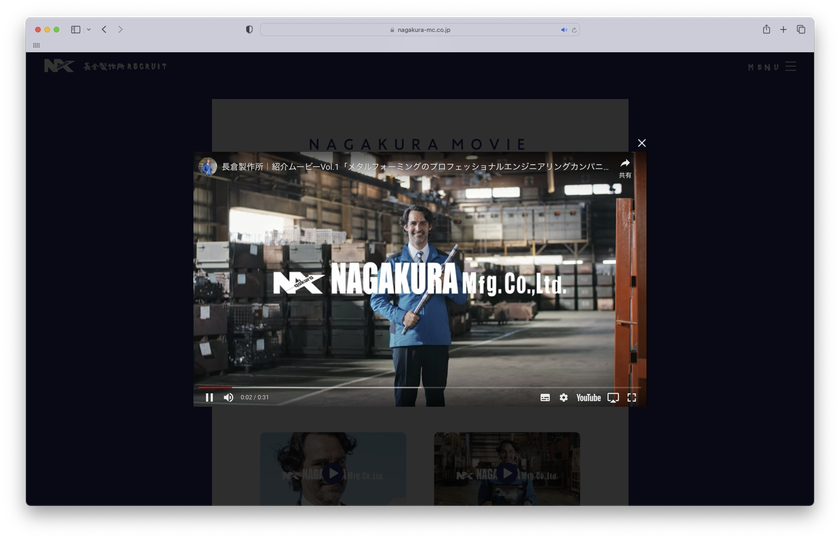This screenshot has height=540, width=840.
Task: Pause the YouTube video
Action: point(209,398)
